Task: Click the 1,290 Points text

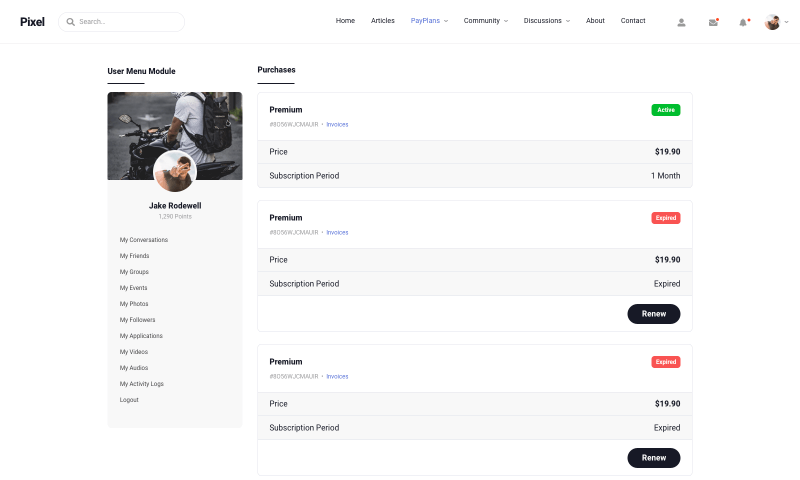Action: point(175,217)
